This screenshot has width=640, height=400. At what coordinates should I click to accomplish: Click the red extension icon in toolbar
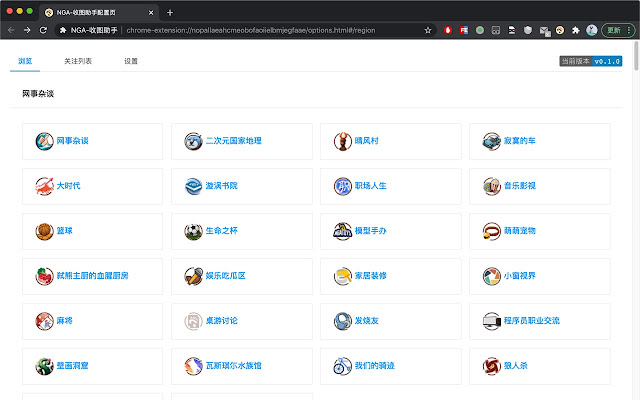[448, 30]
